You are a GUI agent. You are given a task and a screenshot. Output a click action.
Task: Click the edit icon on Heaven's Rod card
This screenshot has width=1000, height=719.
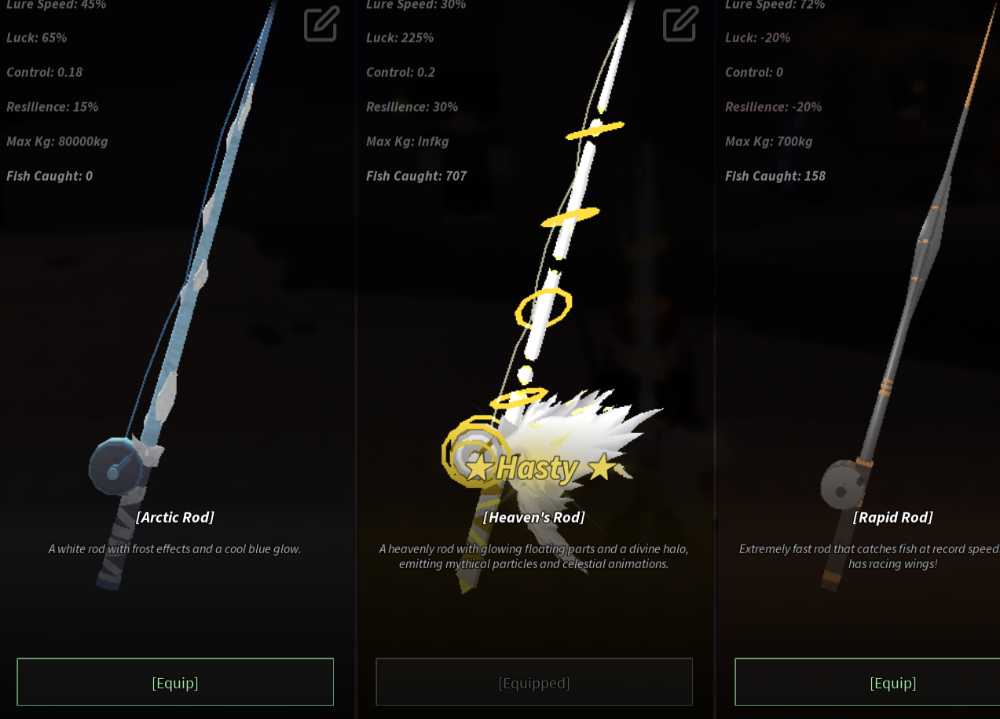tap(680, 24)
